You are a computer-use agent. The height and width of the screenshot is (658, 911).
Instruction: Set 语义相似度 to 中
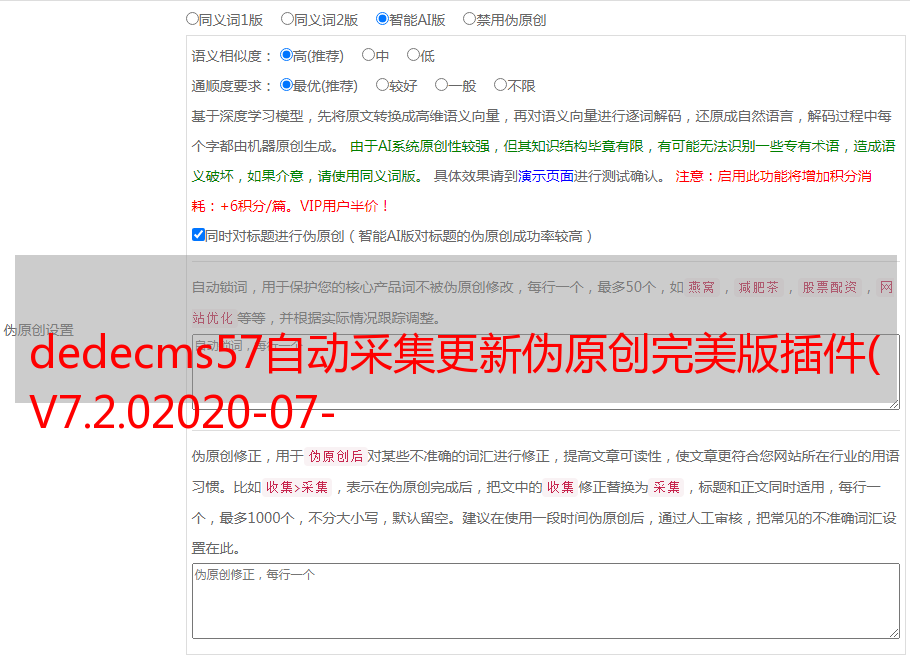(x=368, y=55)
